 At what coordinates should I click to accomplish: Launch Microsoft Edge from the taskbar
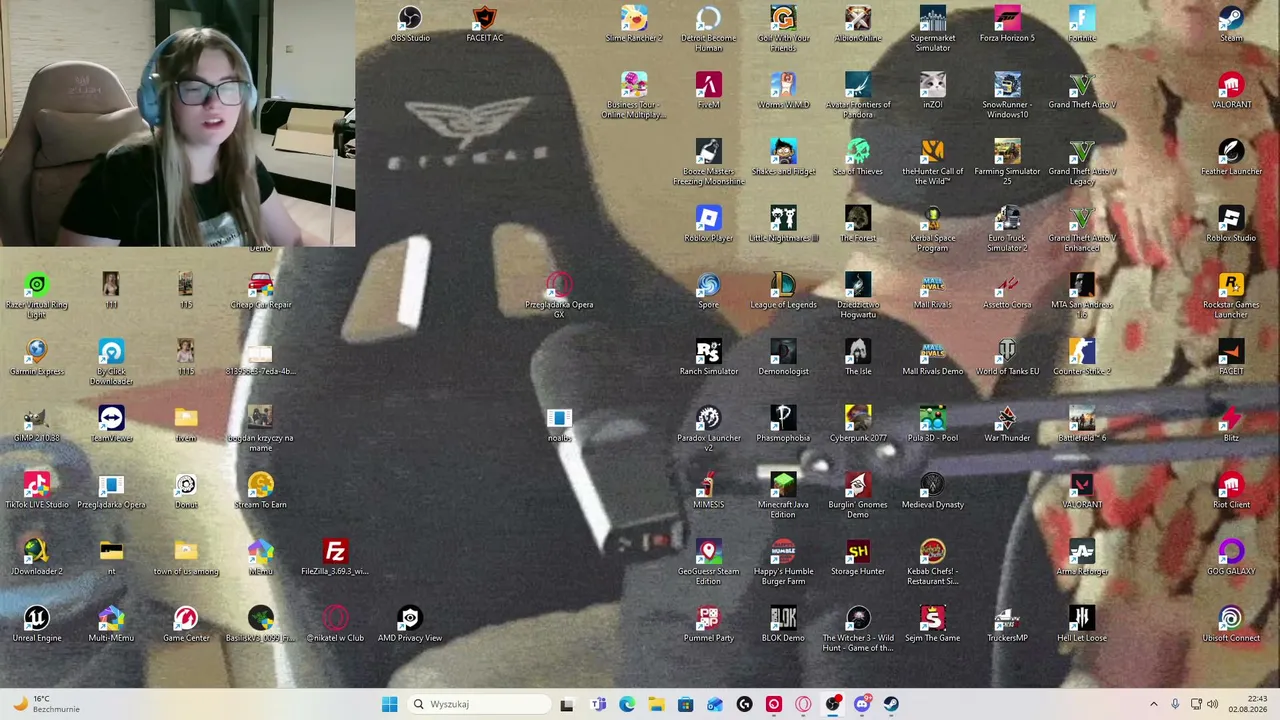[x=627, y=704]
